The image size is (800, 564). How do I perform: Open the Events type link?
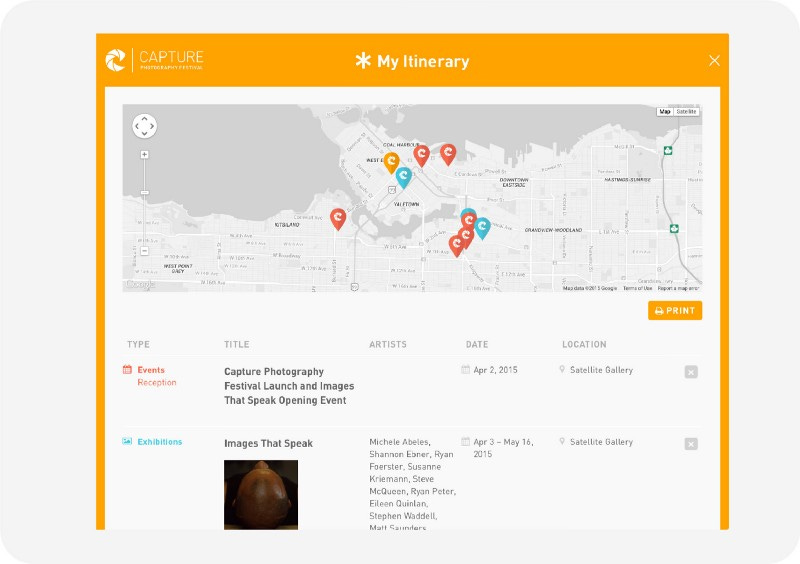(151, 370)
